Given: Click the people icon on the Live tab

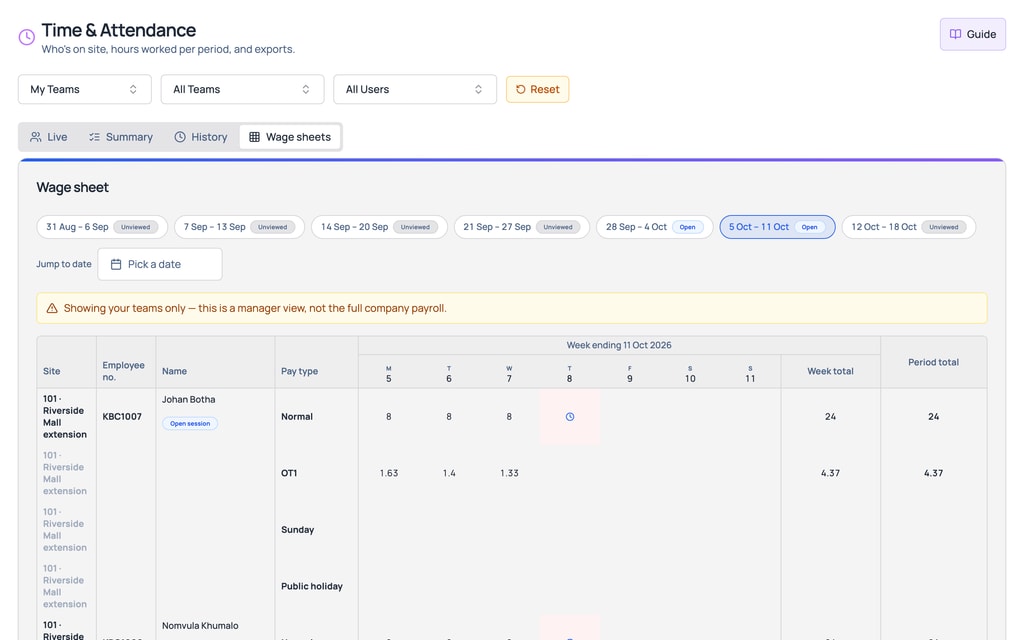Looking at the screenshot, I should (36, 137).
